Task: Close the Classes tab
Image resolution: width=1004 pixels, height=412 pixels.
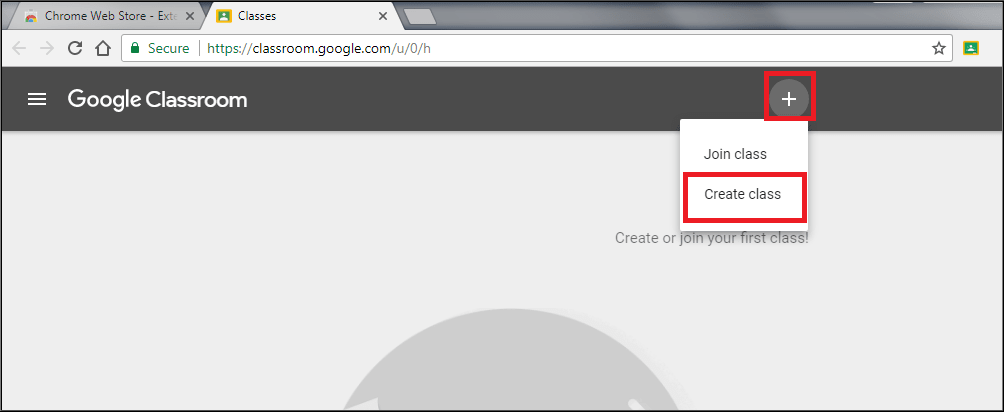Action: tap(383, 17)
